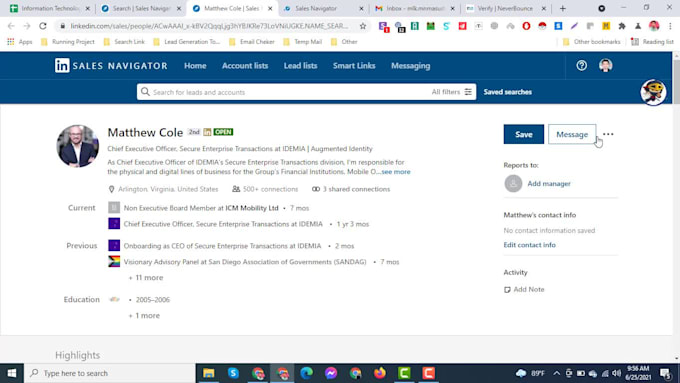The image size is (680, 383).
Task: Click the Message button
Action: click(x=572, y=134)
